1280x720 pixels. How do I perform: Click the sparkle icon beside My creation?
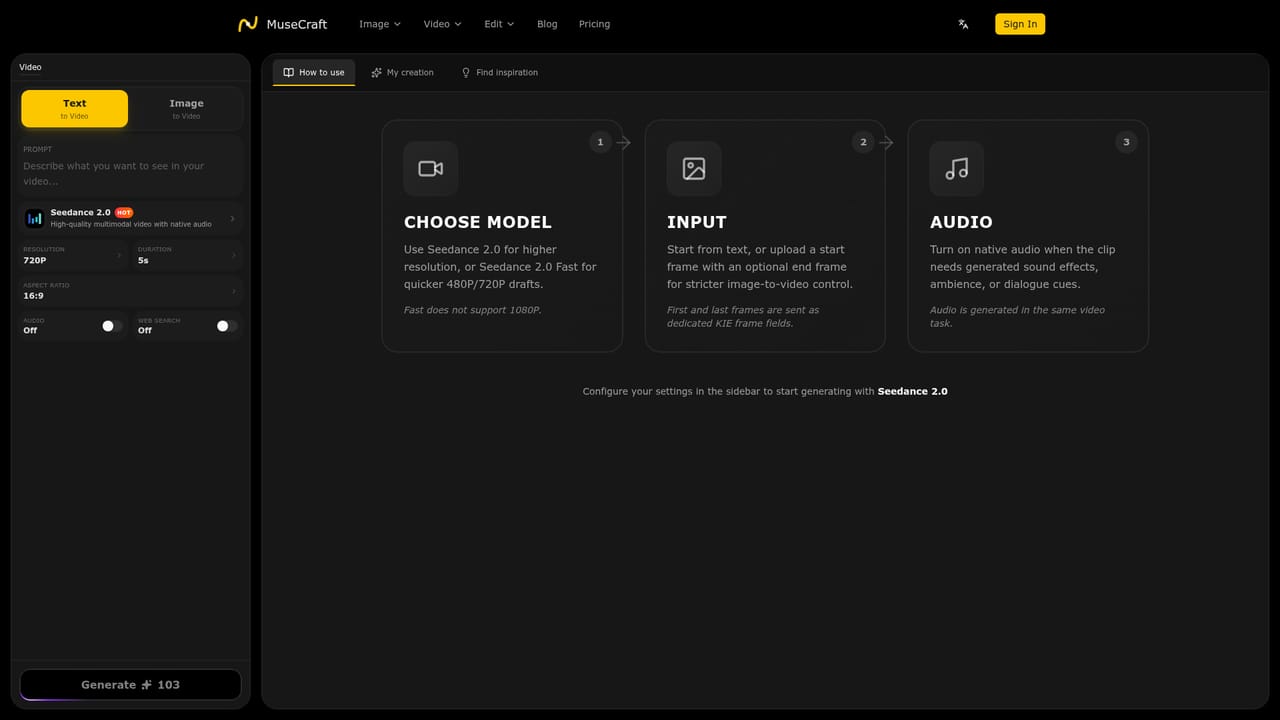[376, 73]
